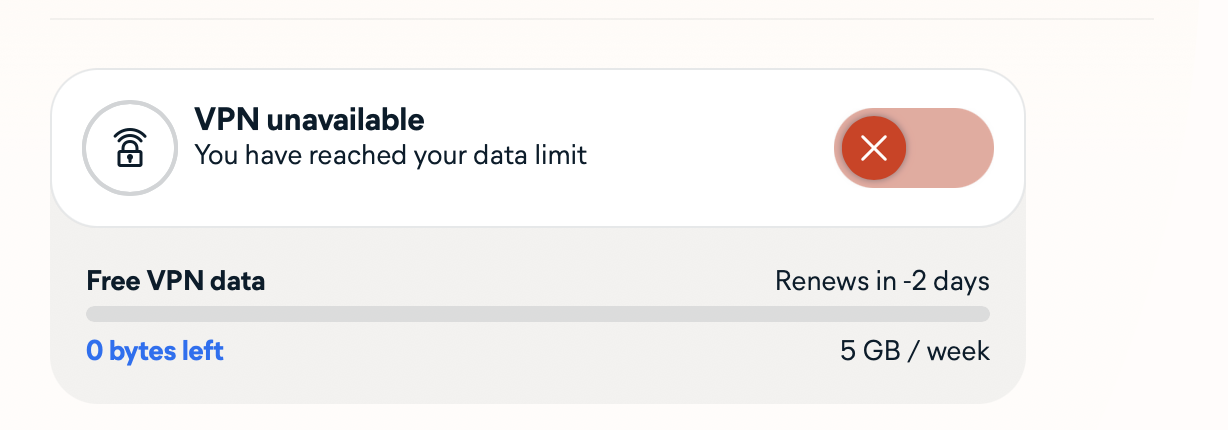Click the right end of the data bar

click(x=982, y=314)
